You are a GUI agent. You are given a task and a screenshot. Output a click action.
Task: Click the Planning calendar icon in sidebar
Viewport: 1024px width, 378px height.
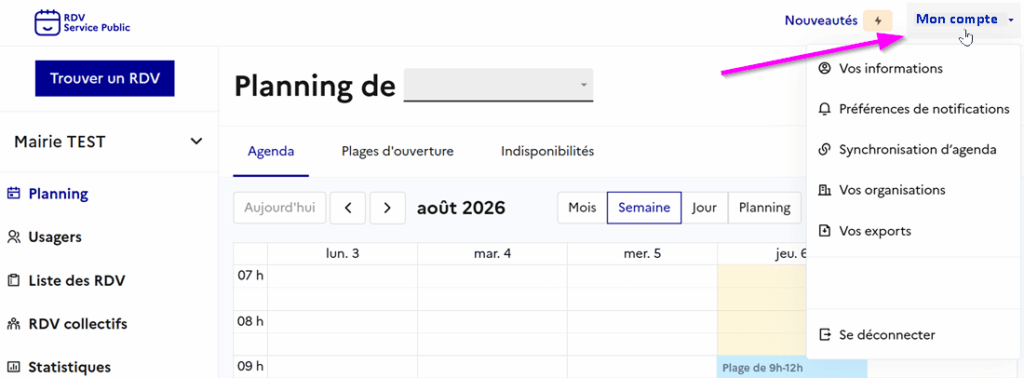13,193
